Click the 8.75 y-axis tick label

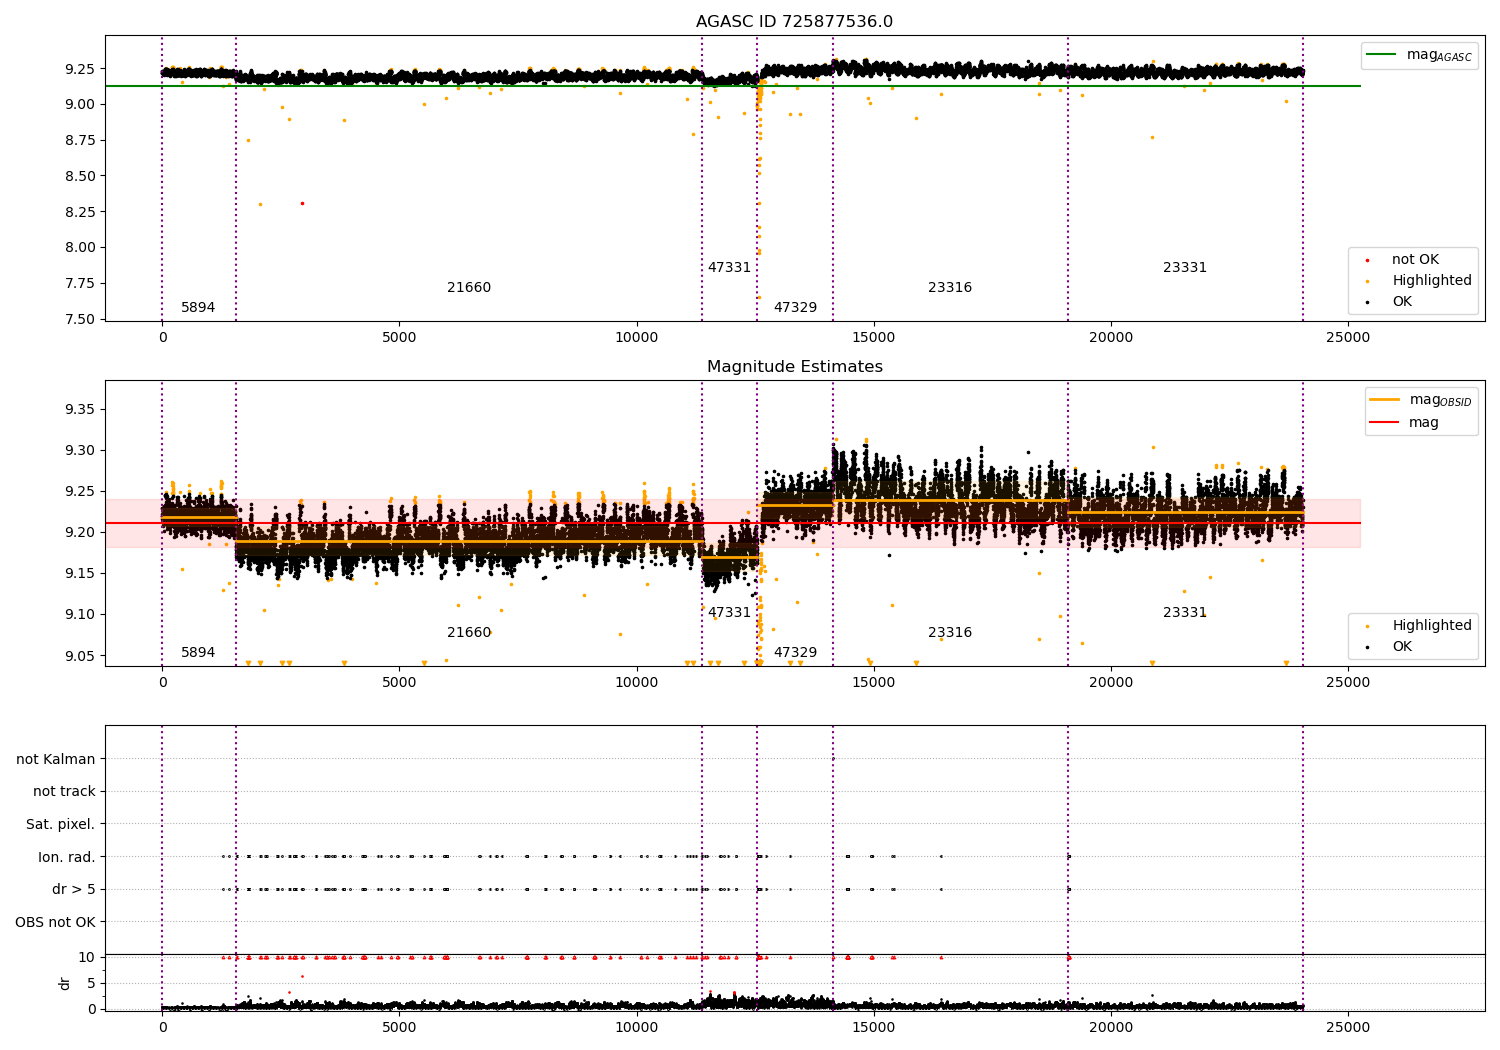79,140
